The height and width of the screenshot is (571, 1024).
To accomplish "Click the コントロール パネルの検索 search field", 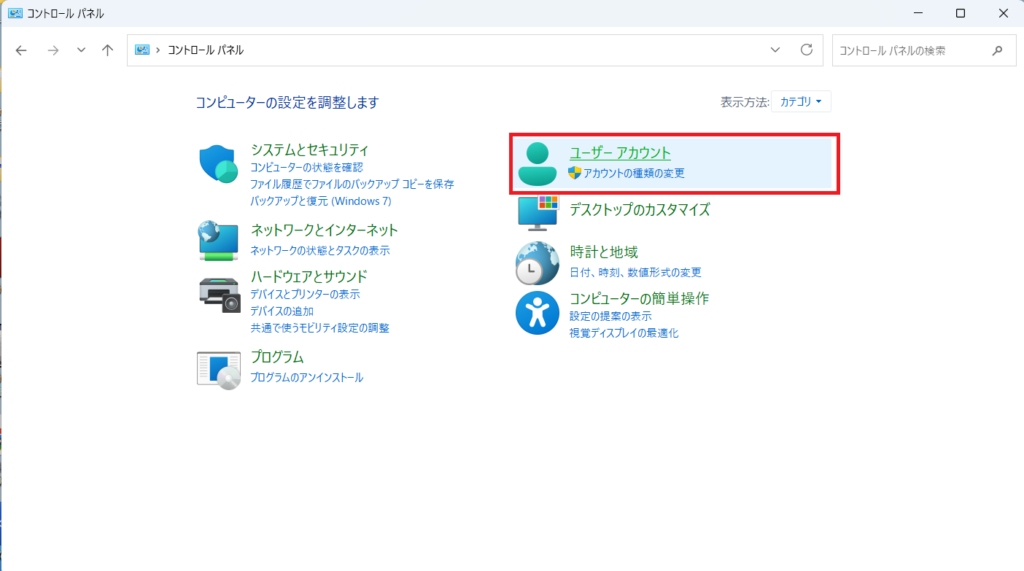I will 910,50.
